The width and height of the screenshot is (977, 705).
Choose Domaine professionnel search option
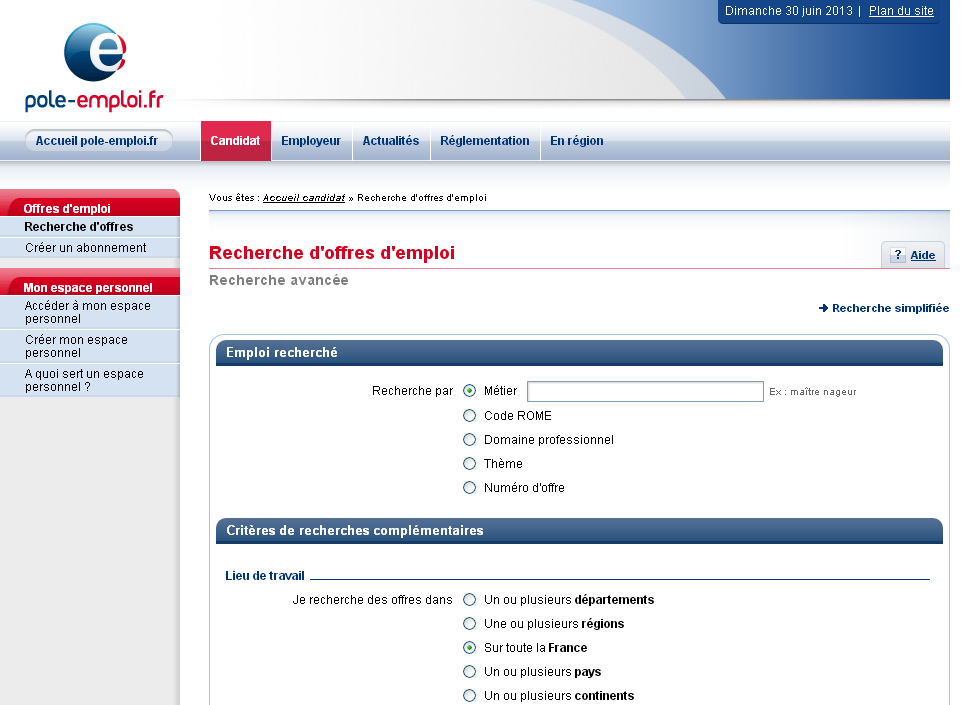(x=469, y=439)
